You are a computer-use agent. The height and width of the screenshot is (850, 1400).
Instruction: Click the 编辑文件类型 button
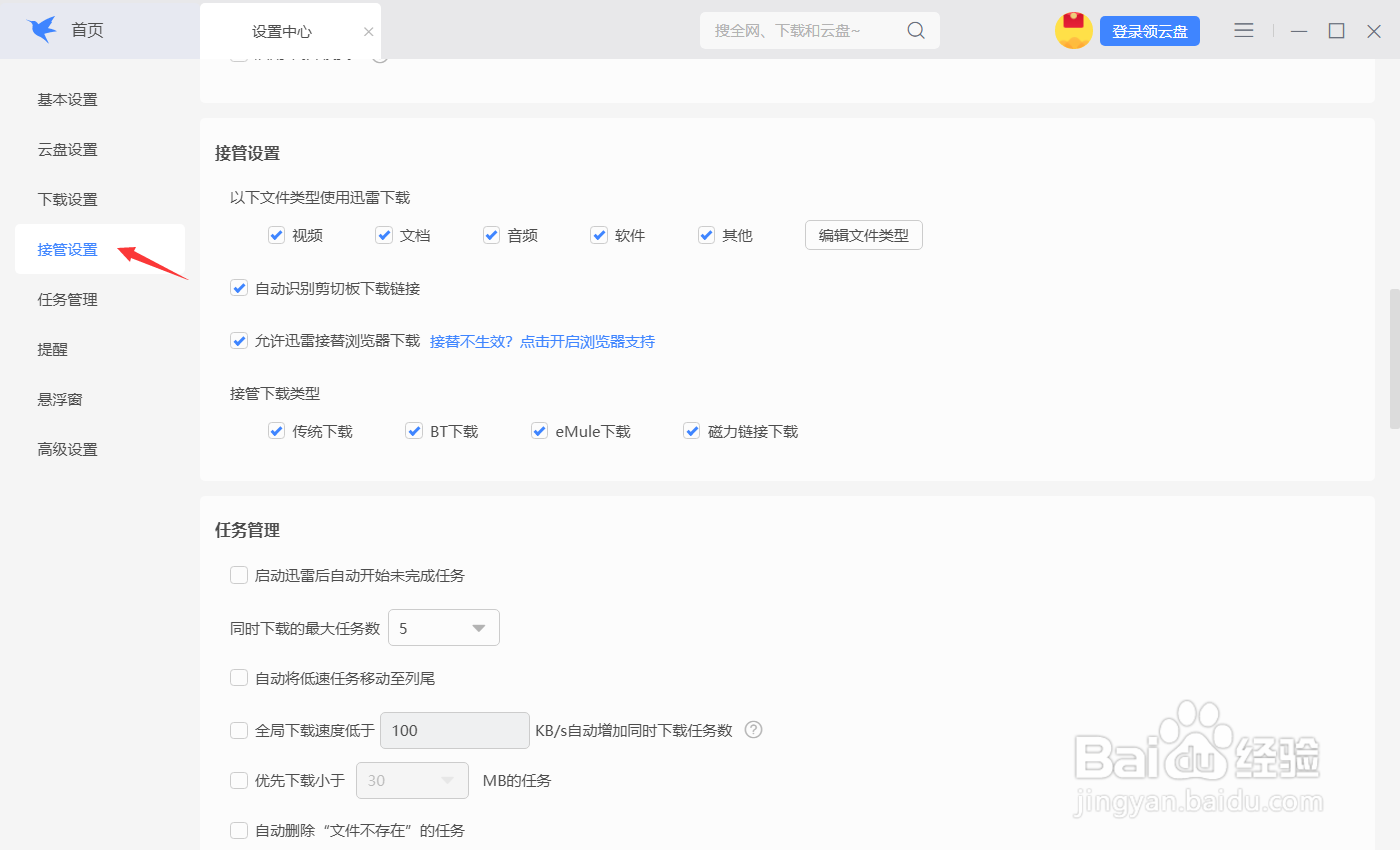[x=864, y=235]
